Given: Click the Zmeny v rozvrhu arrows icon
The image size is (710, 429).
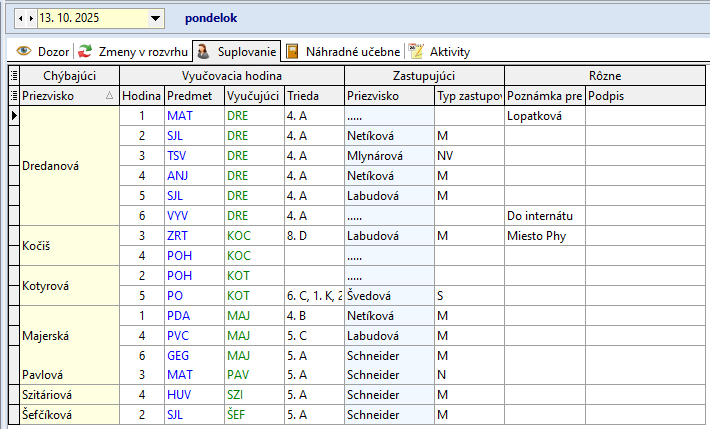Looking at the screenshot, I should (86, 51).
